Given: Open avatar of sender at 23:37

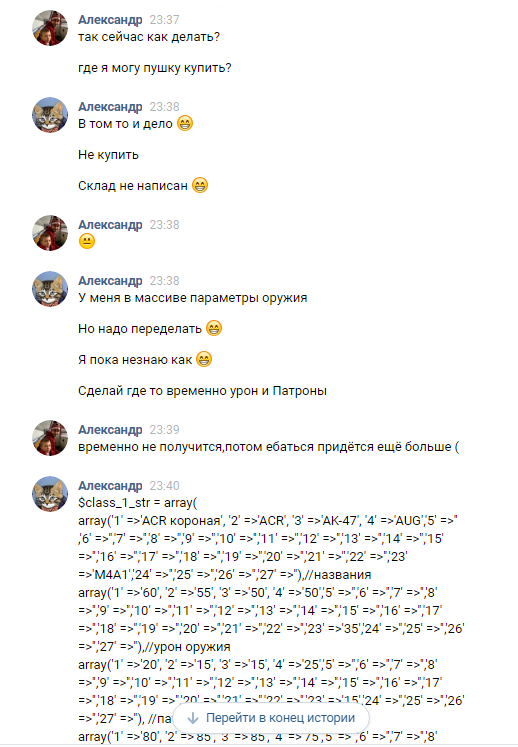Looking at the screenshot, I should [x=50, y=28].
